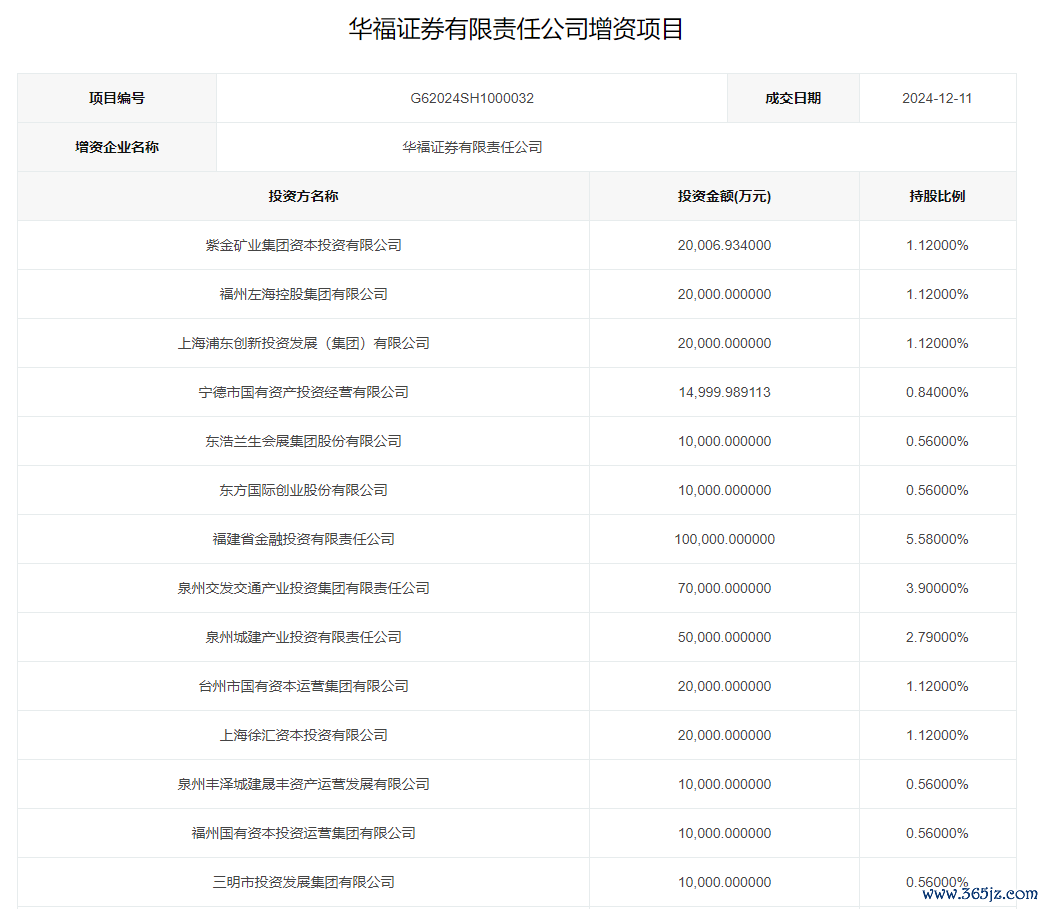Screen dimensions: 1045x909
Task: Select investor 东方国际创业股份有限公司
Action: tap(303, 490)
